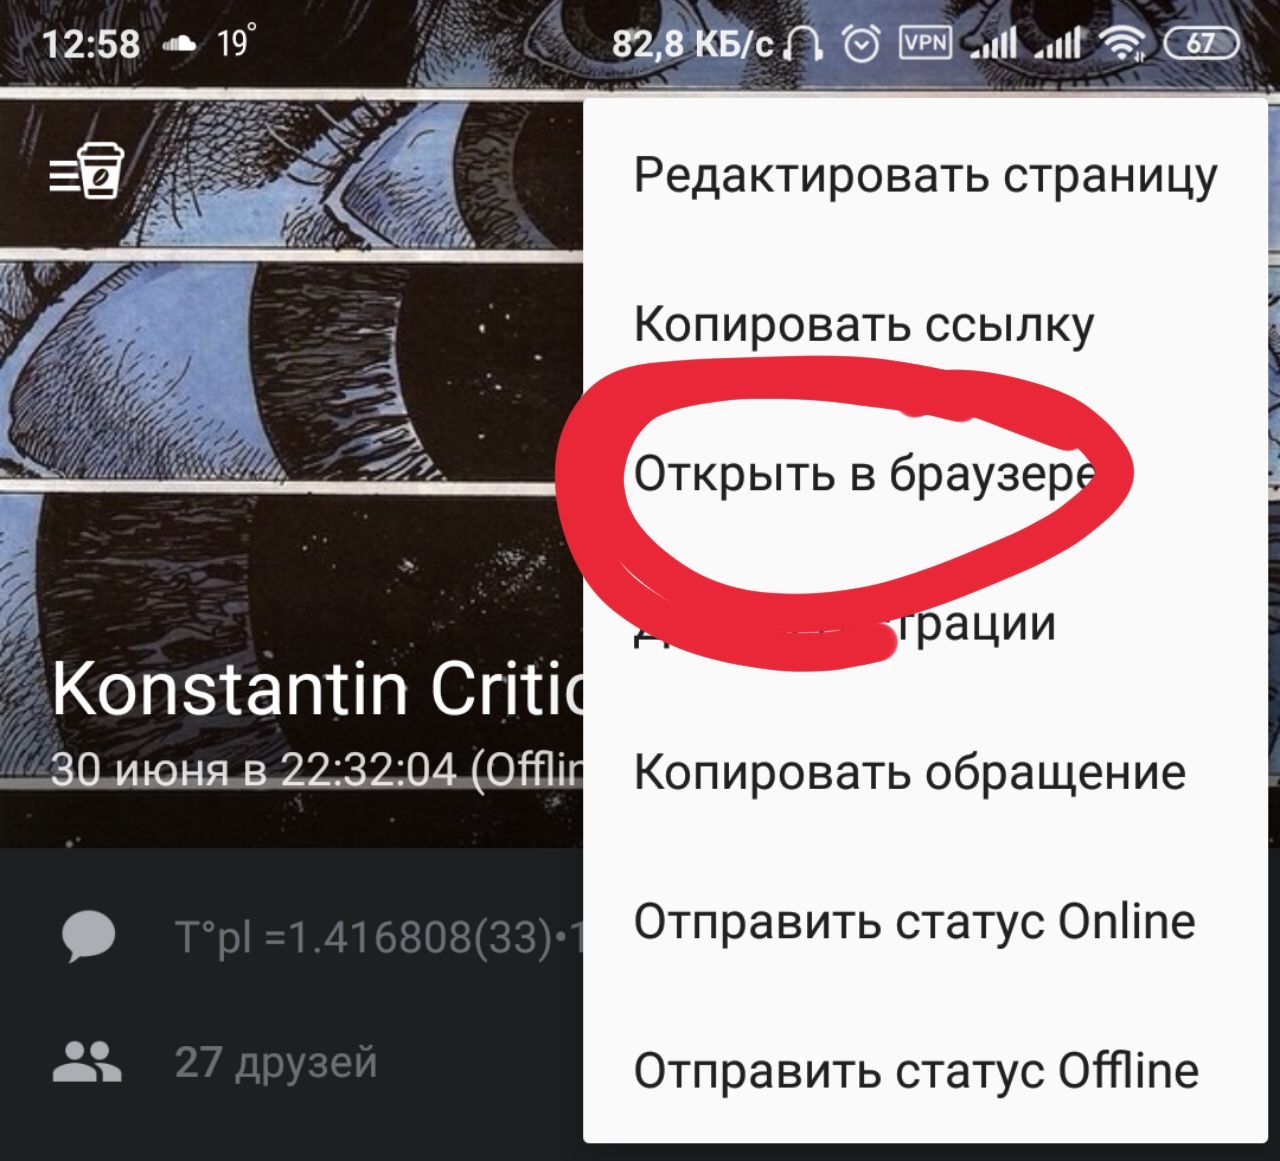Image resolution: width=1280 pixels, height=1161 pixels.
Task: Tap the battery level indicator
Action: tap(1202, 43)
